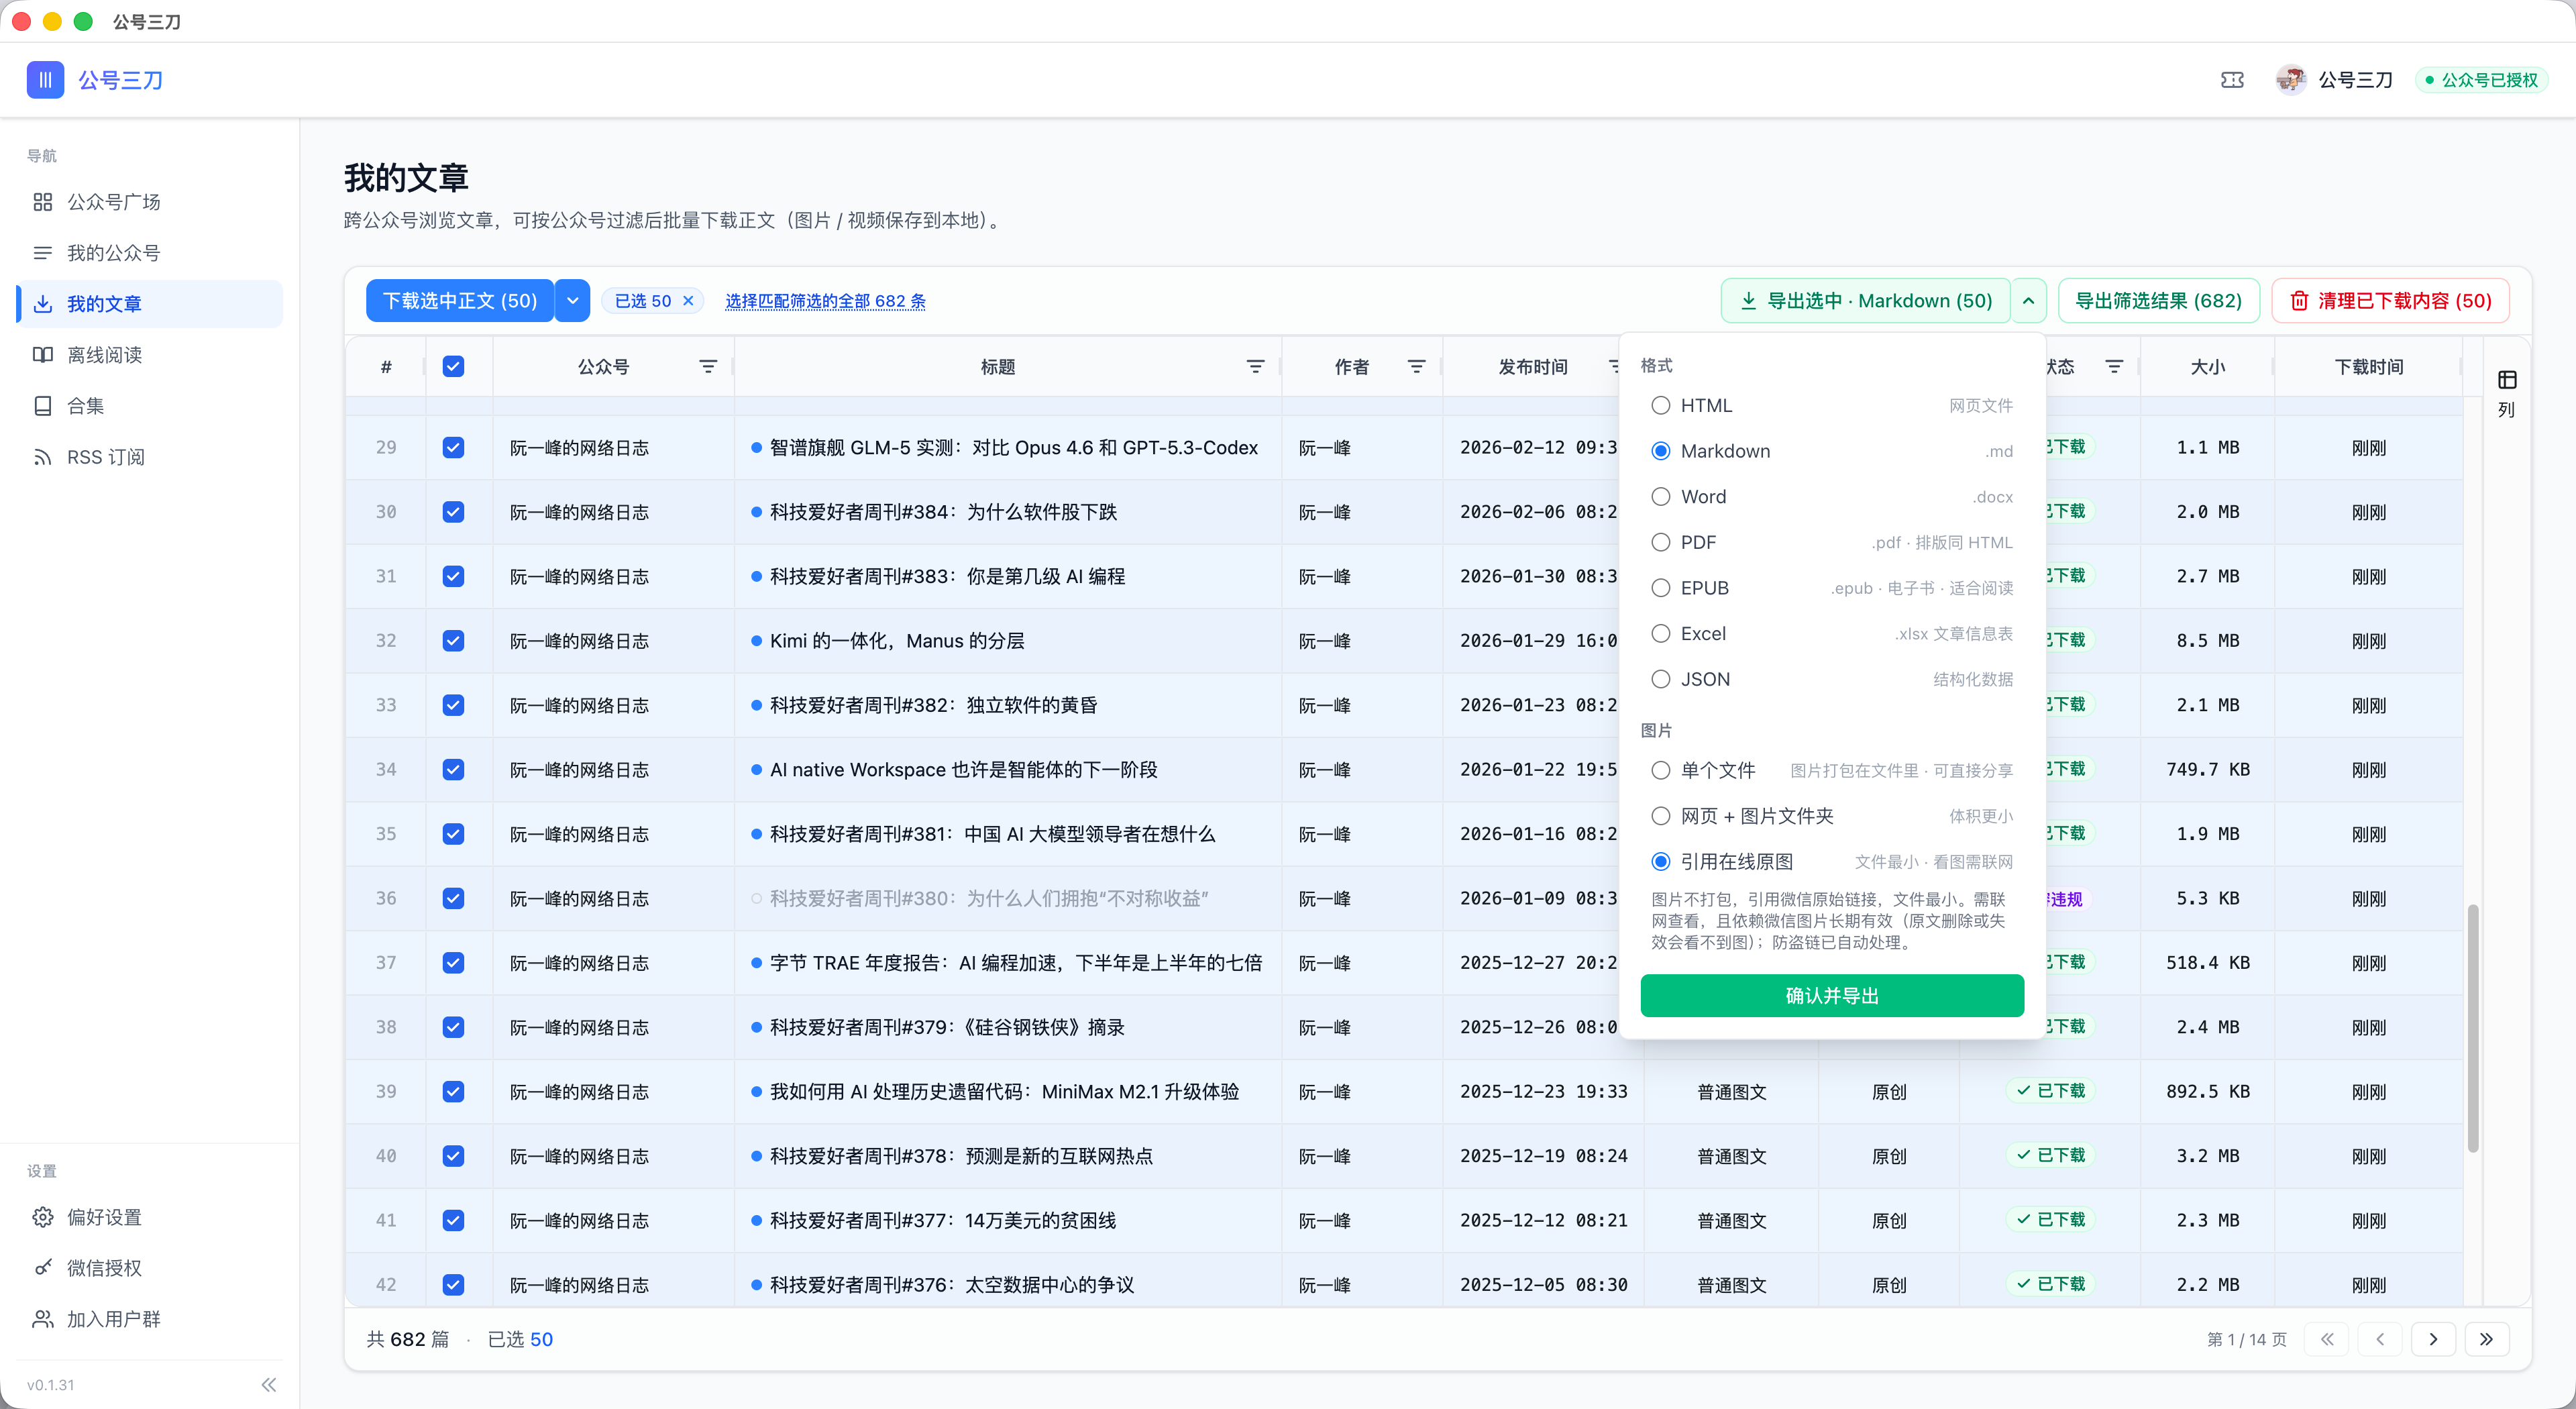
Task: Expand download button dropdown arrow
Action: pyautogui.click(x=572, y=301)
